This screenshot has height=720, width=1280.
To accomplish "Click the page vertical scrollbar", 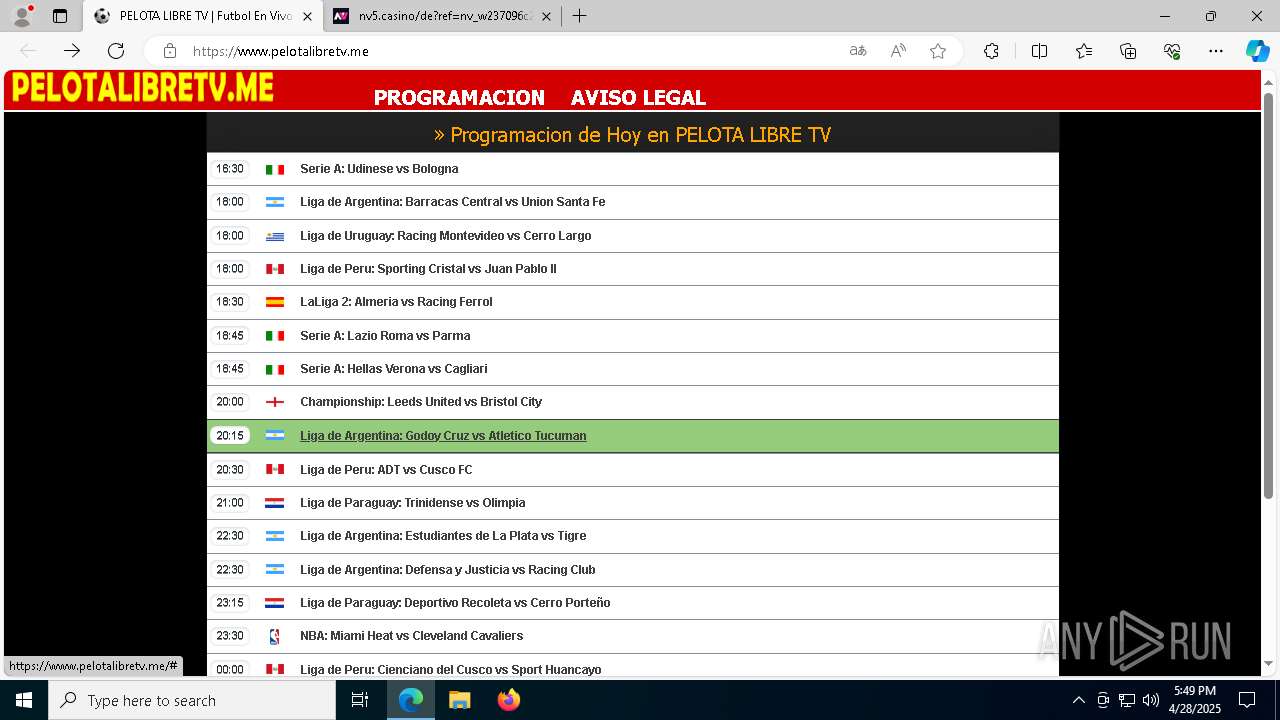I will pyautogui.click(x=1269, y=295).
